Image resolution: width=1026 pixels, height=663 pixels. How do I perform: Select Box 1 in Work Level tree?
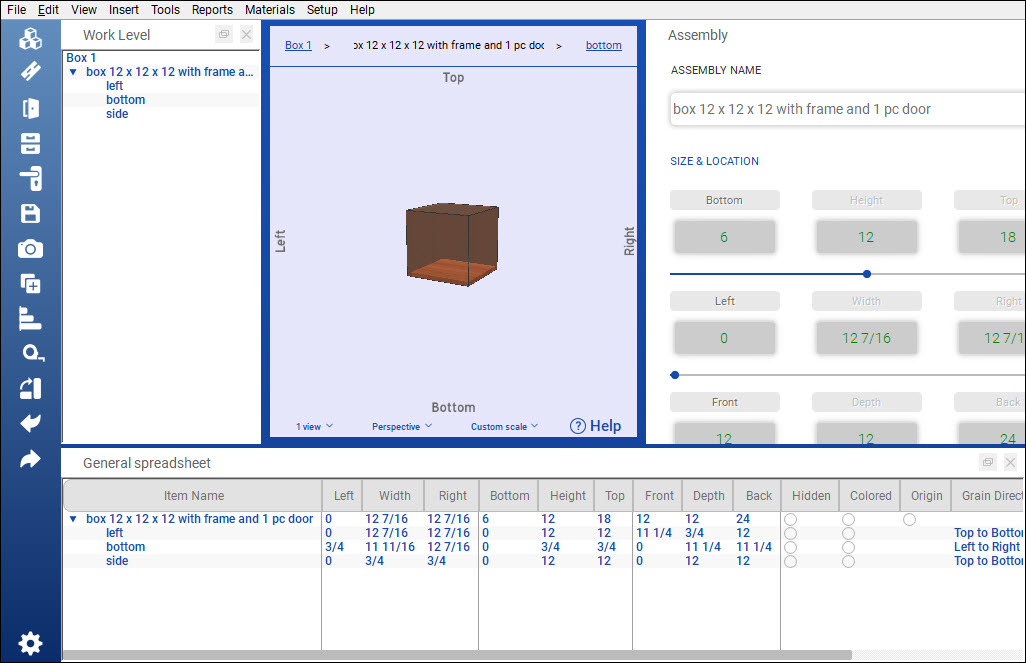click(x=81, y=58)
